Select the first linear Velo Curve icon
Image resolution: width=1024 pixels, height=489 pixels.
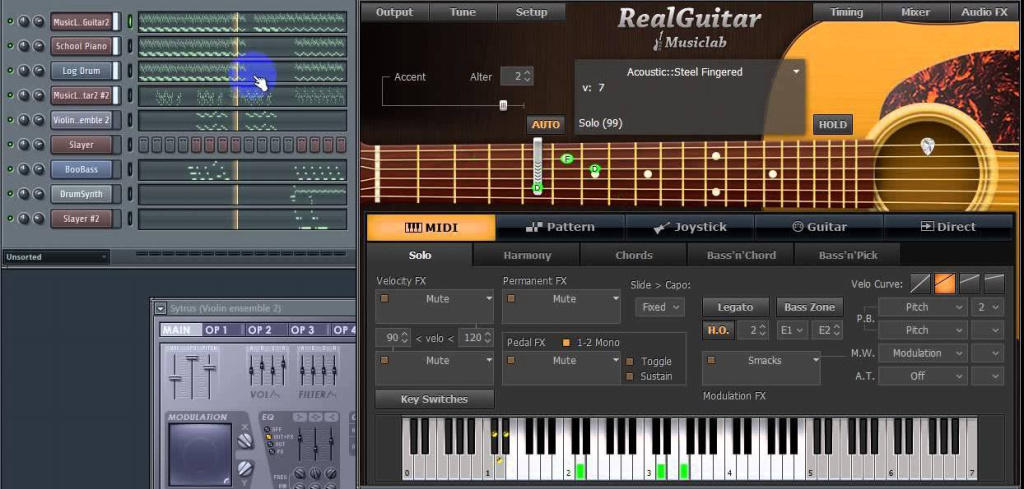coord(920,283)
